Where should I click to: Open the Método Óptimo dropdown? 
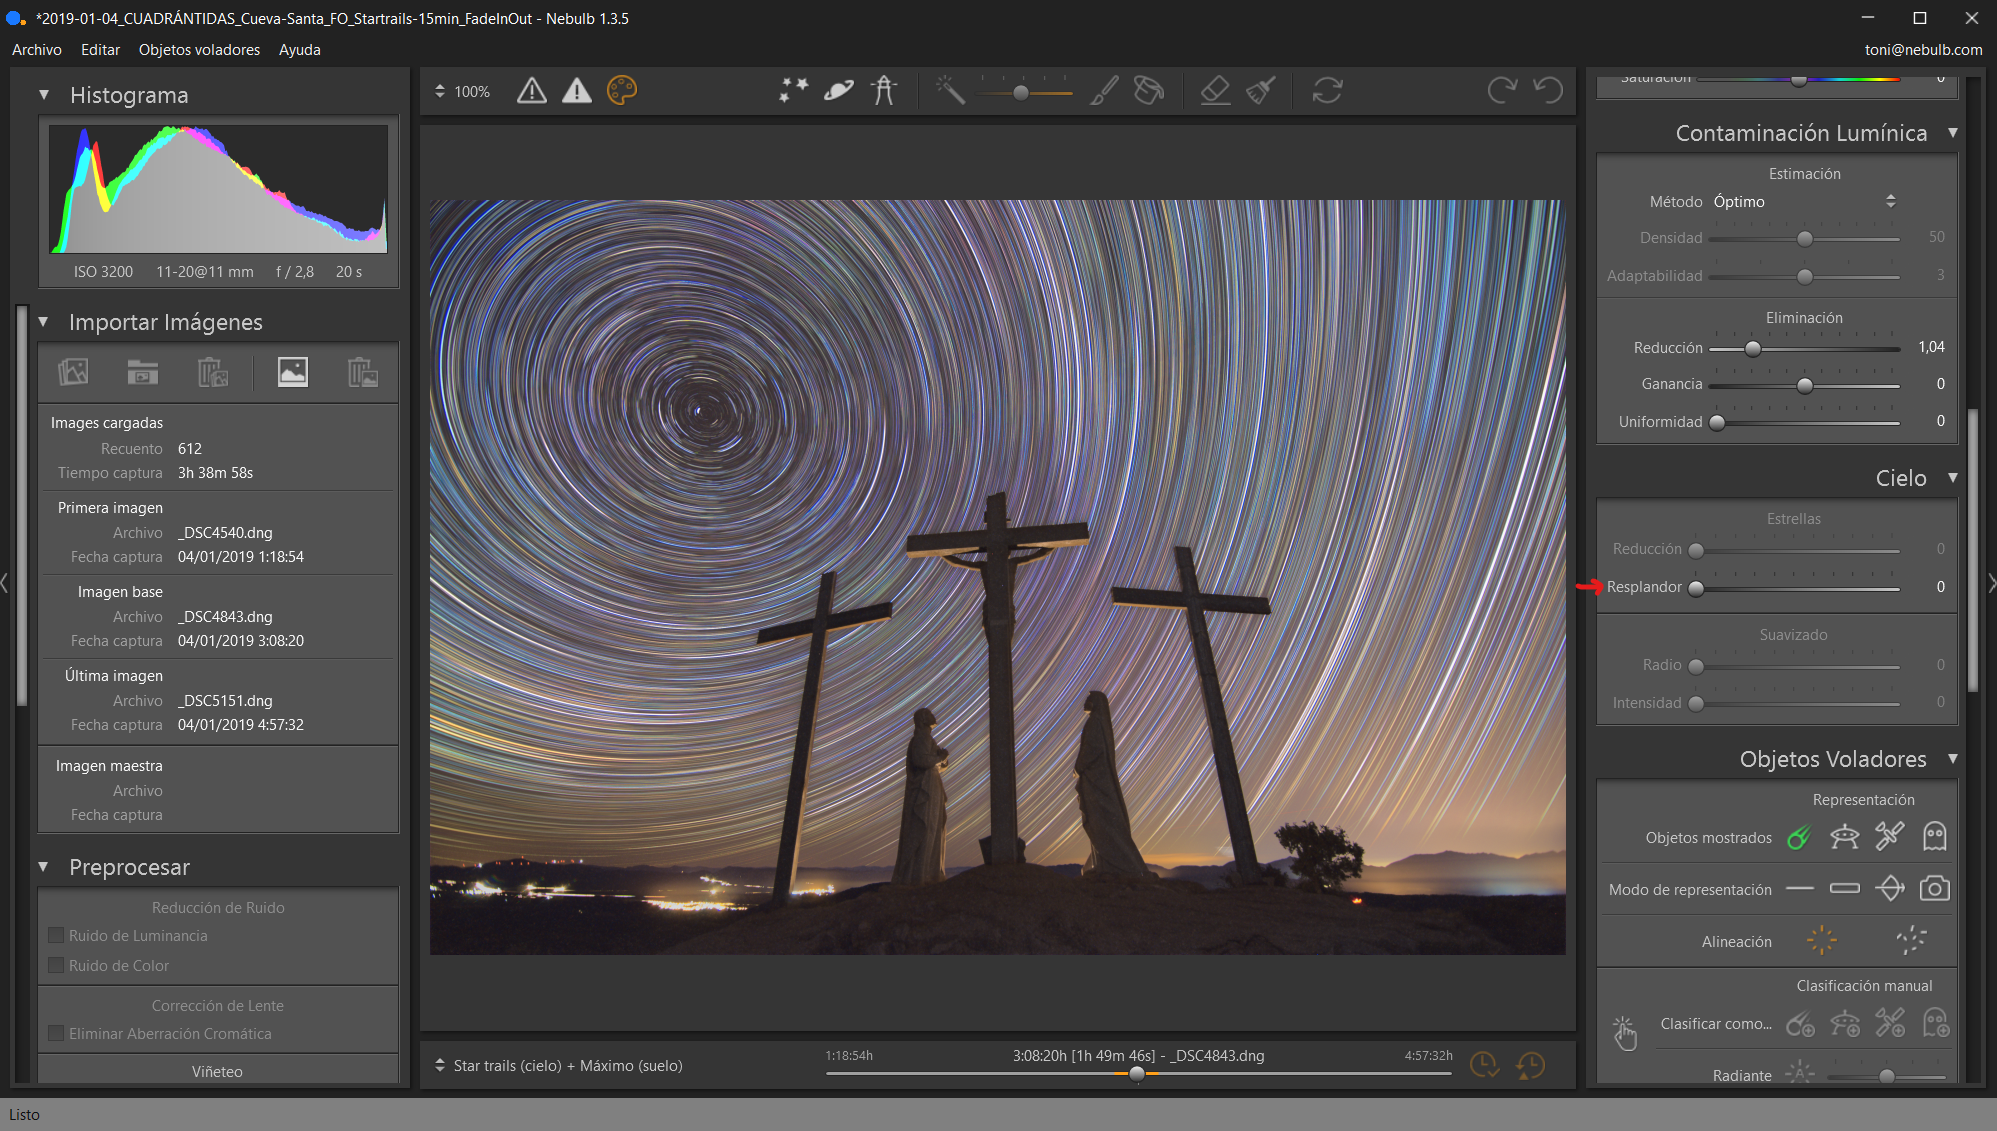click(x=1804, y=202)
